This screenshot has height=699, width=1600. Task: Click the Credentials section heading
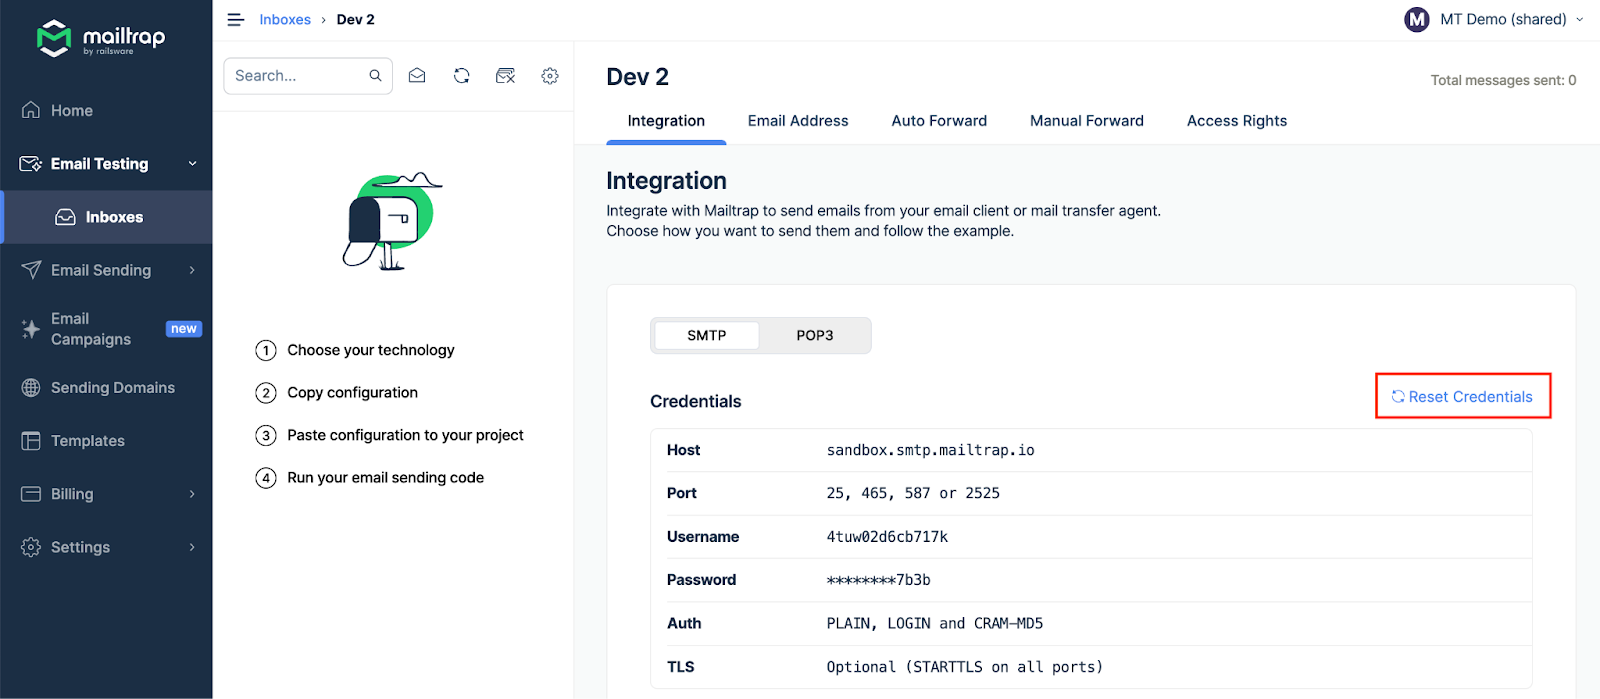point(696,402)
